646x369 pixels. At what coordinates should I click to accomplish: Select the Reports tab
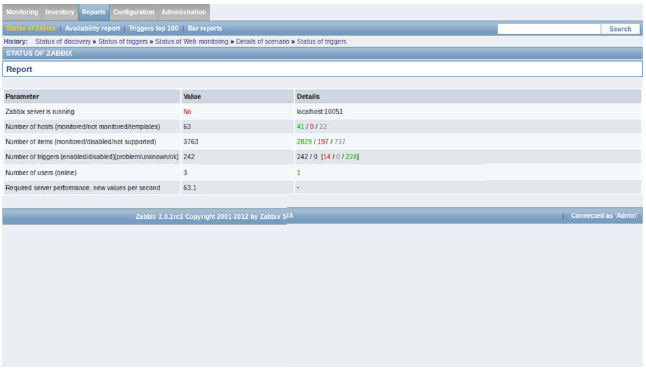coord(94,12)
